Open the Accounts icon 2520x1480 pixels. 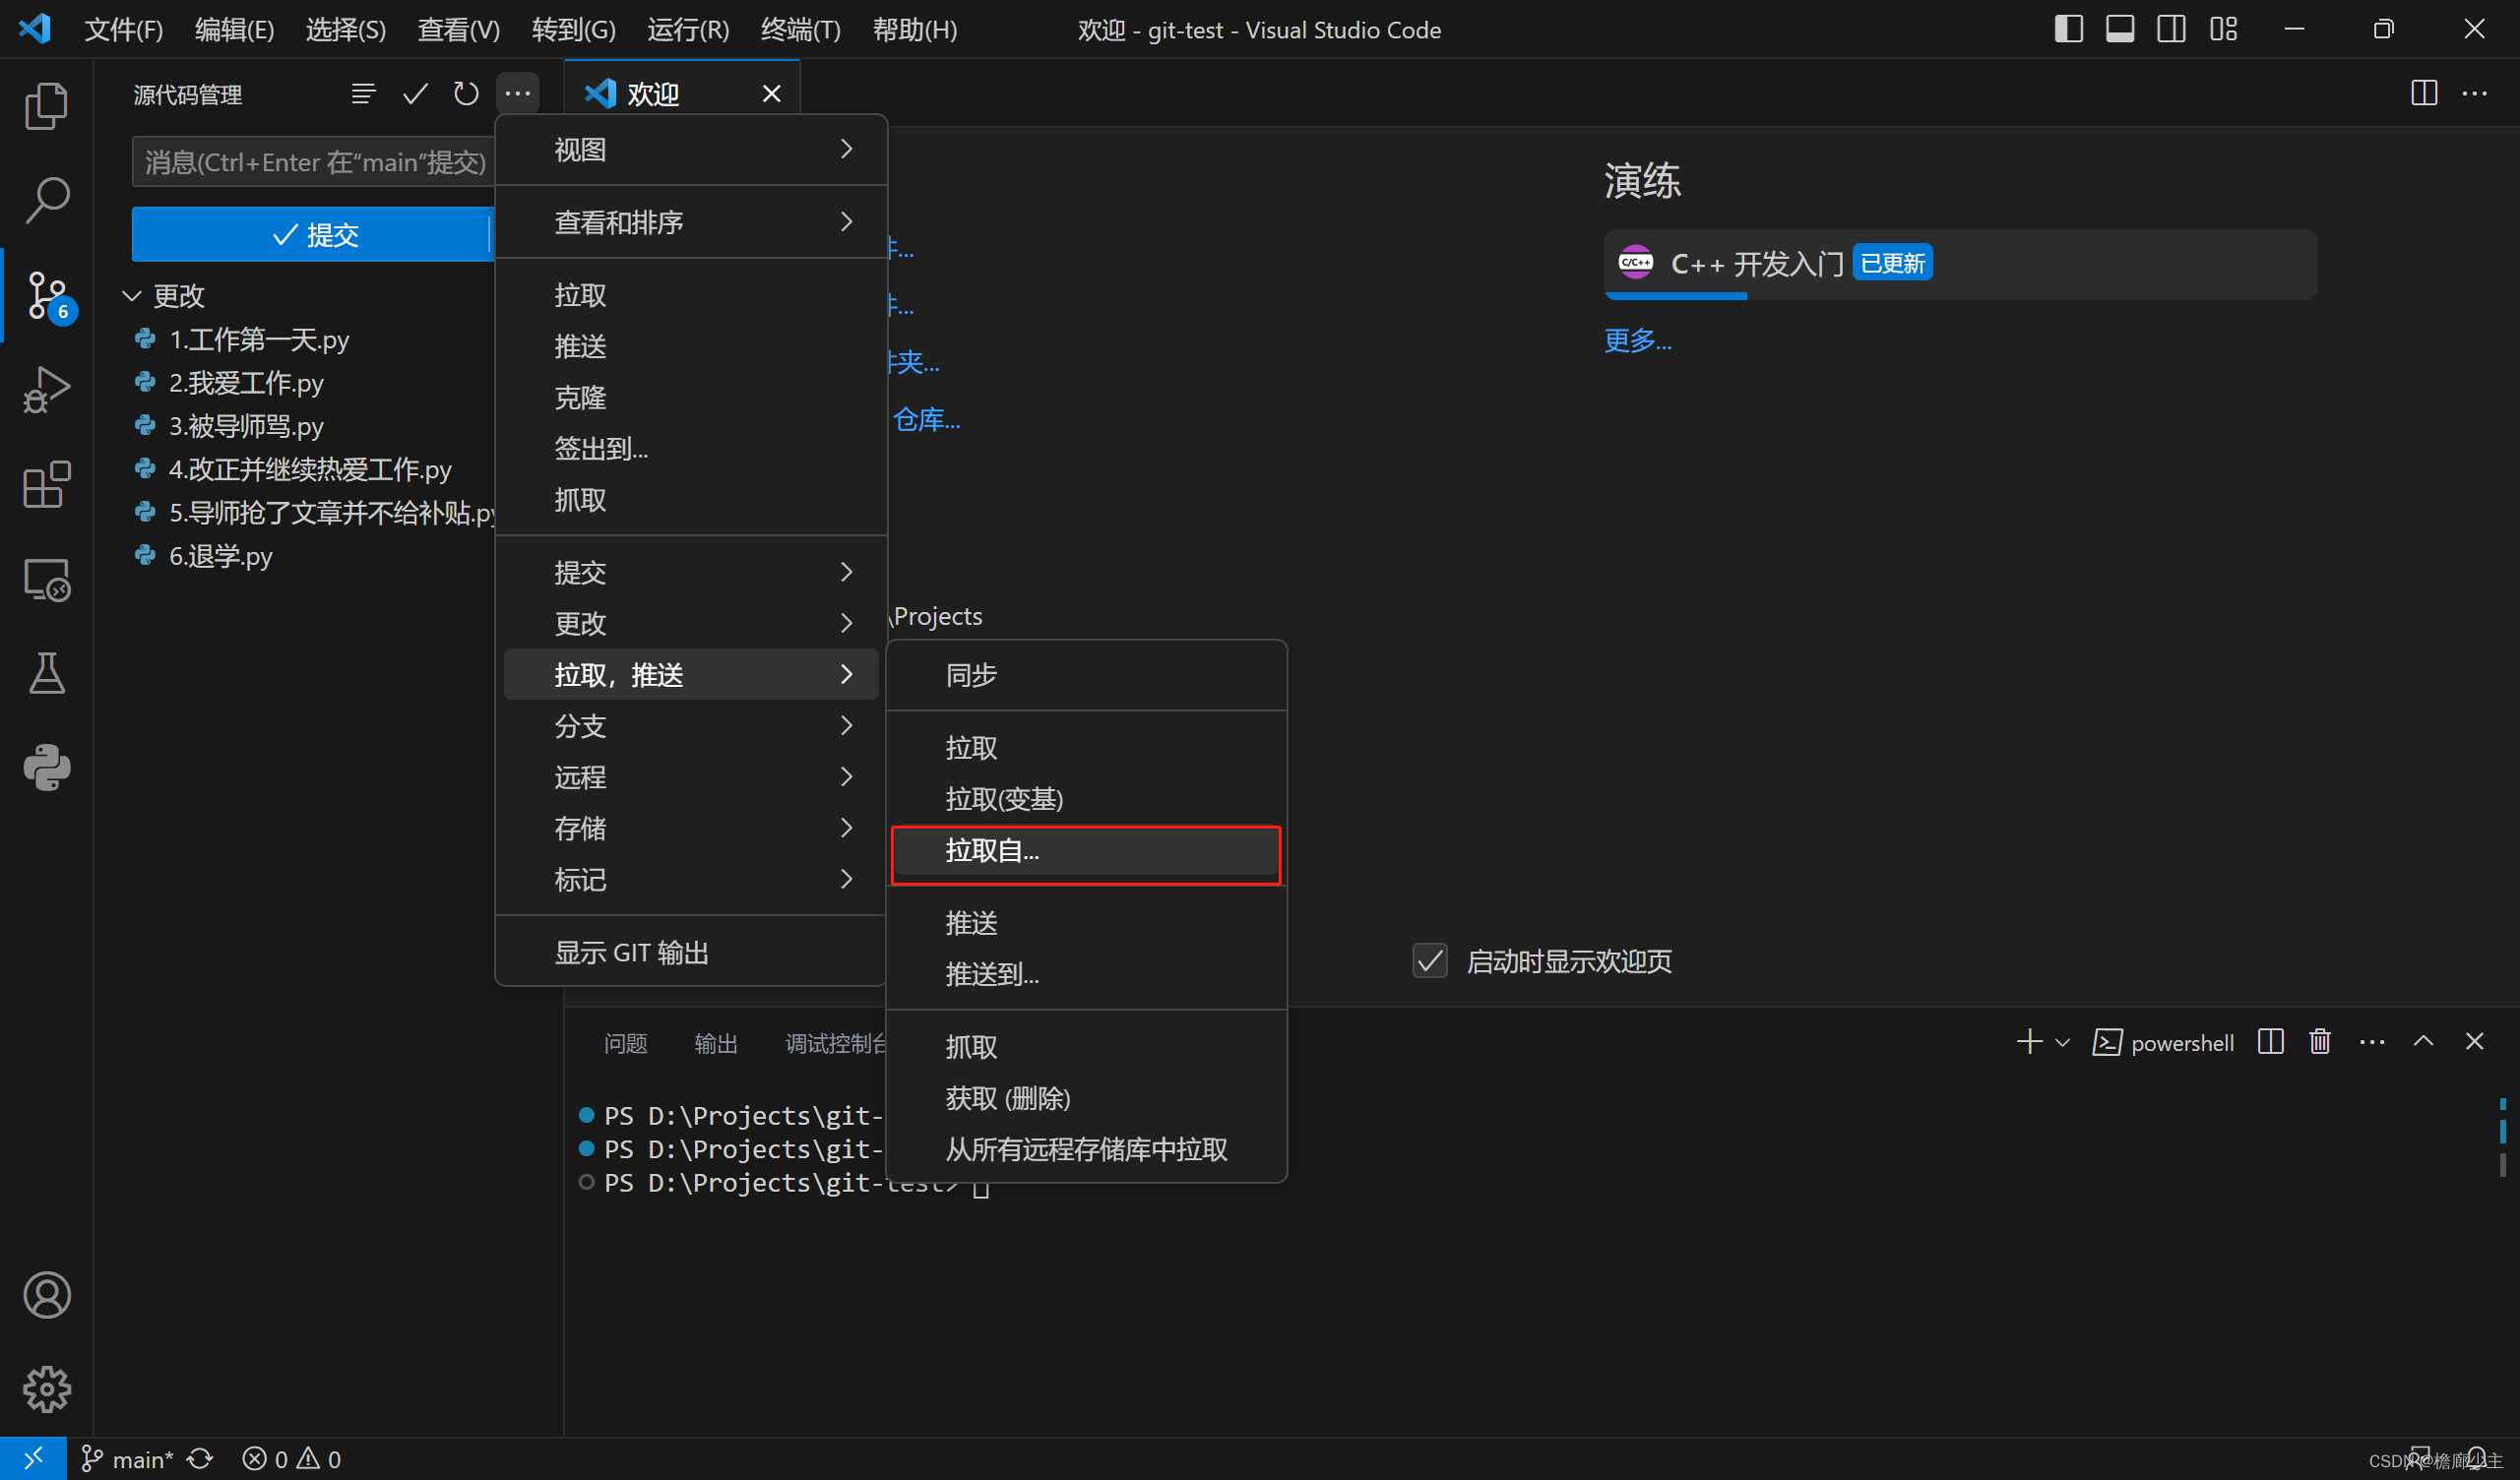pos(46,1295)
